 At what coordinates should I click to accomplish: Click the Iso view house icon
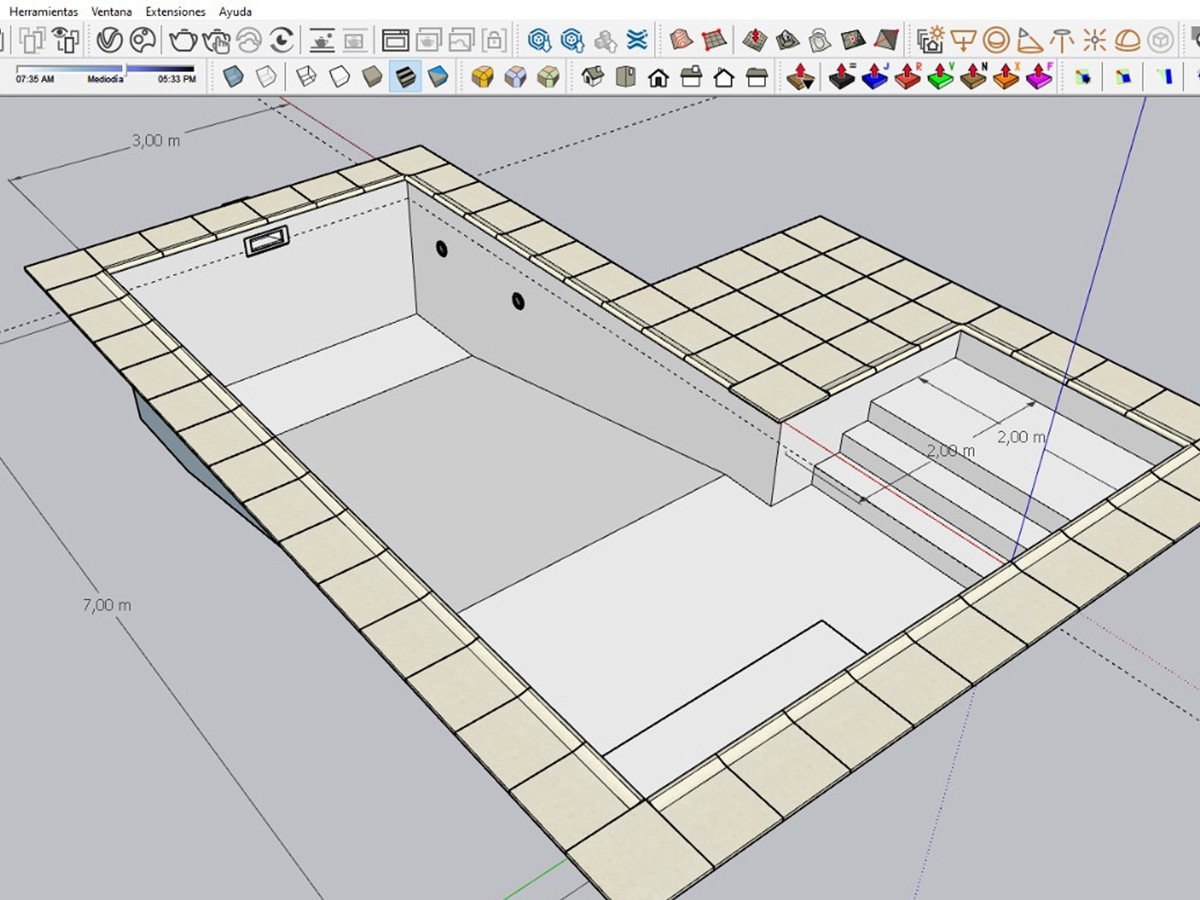tap(593, 76)
